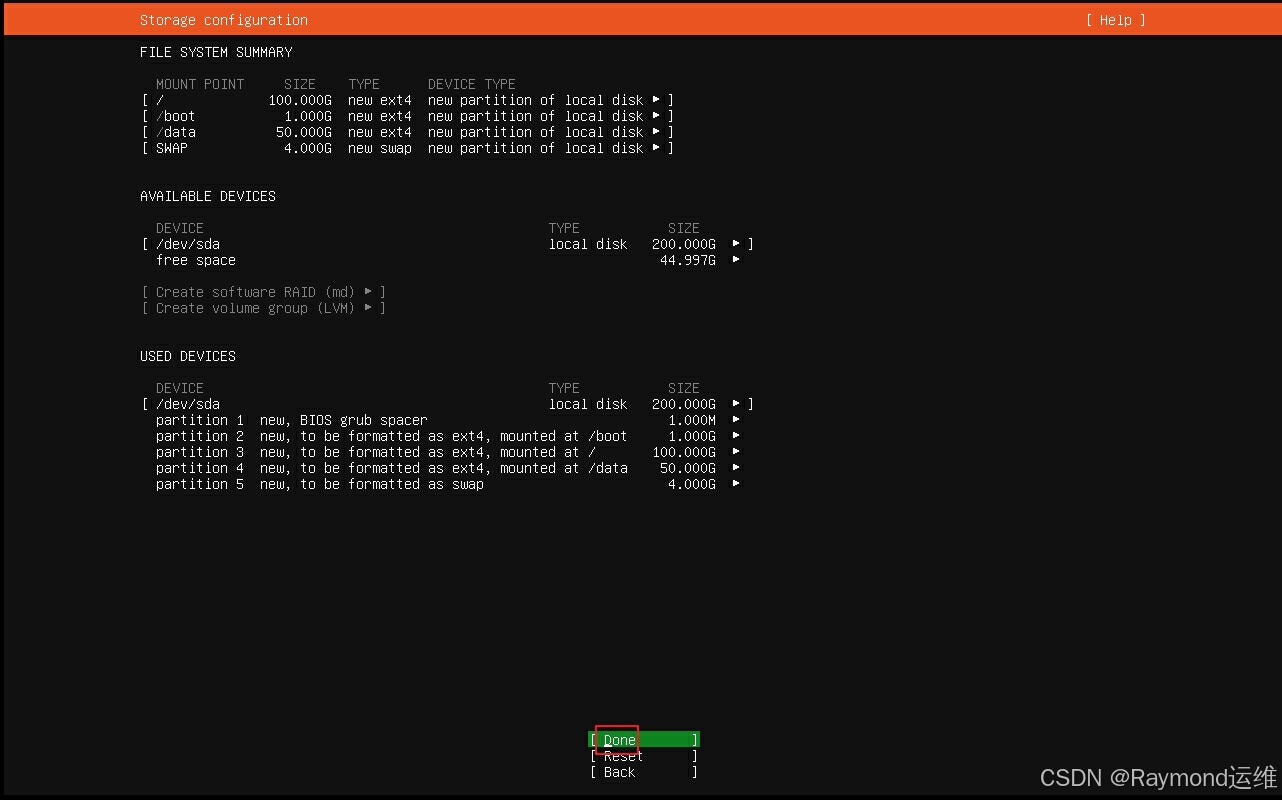
Task: Click the FILE SYSTEM SUMMARY heading
Action: click(216, 52)
